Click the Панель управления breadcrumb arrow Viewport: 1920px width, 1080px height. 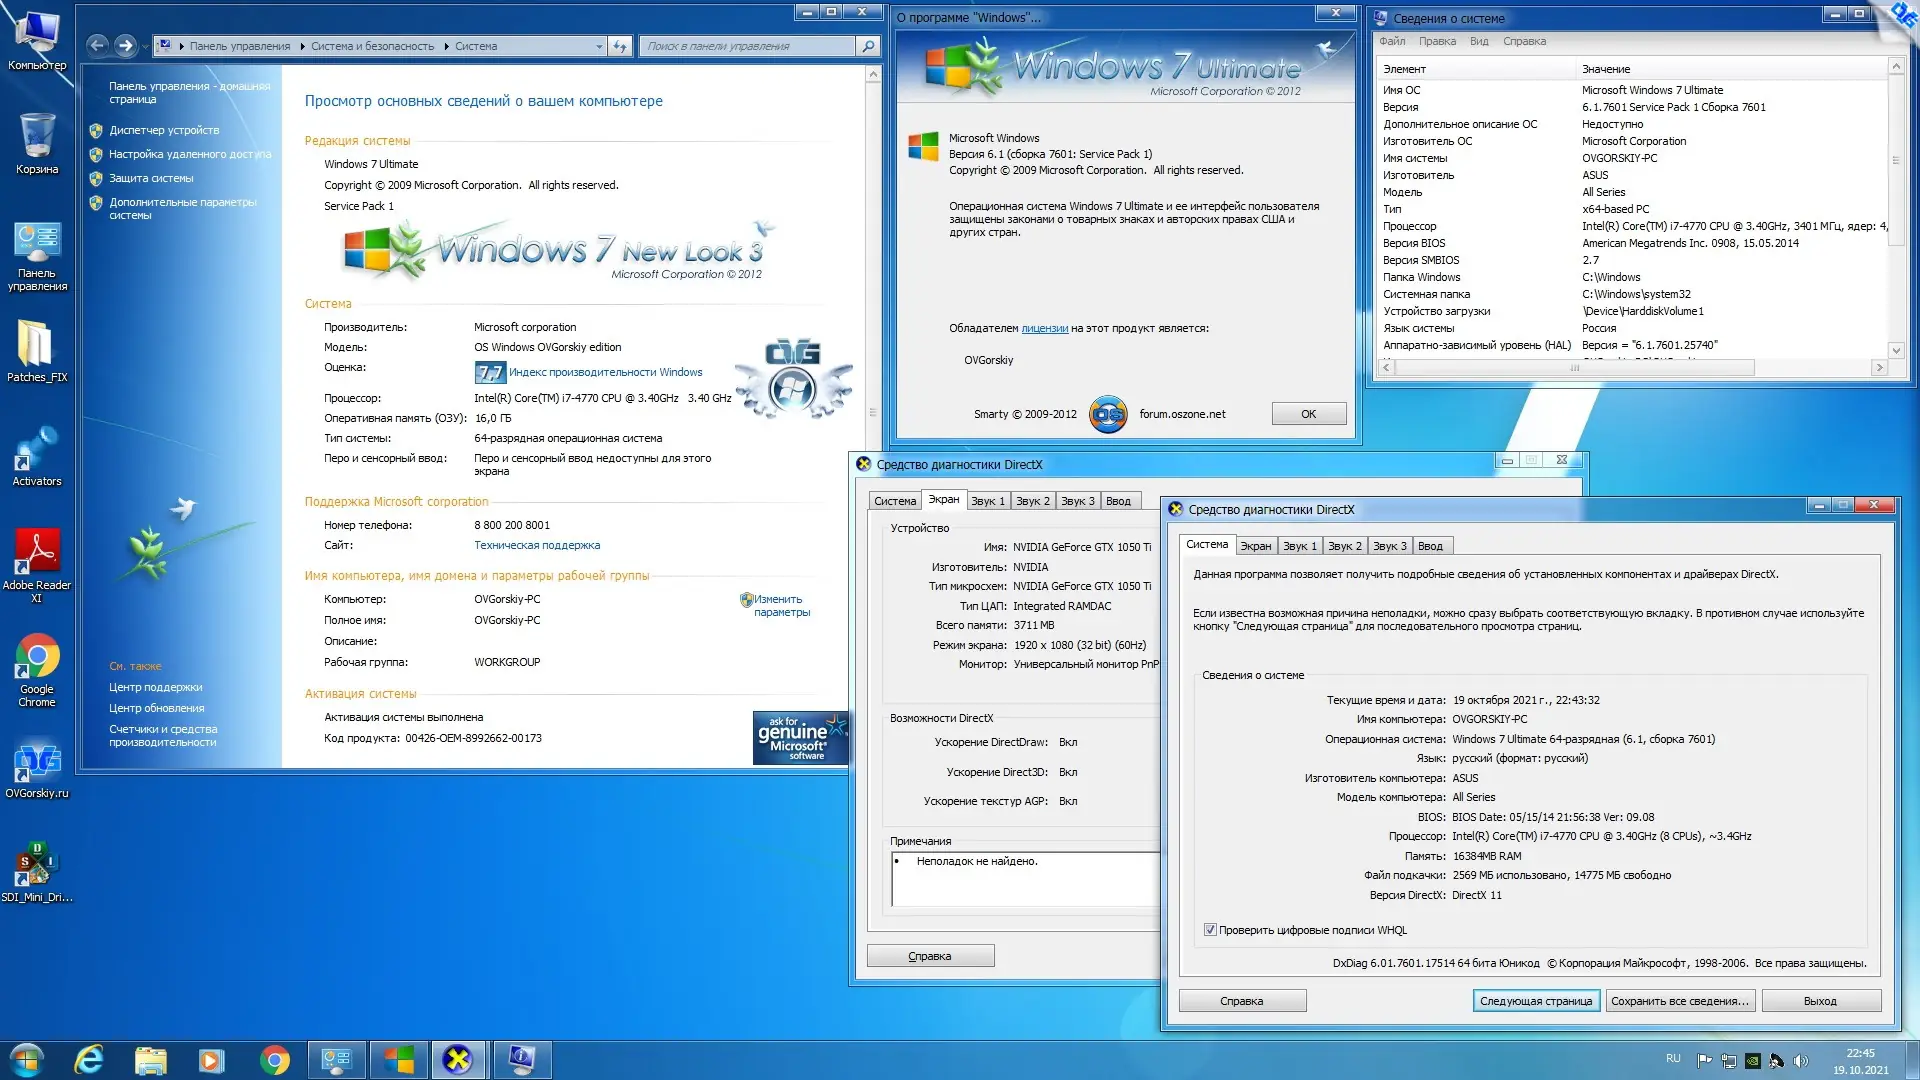303,46
